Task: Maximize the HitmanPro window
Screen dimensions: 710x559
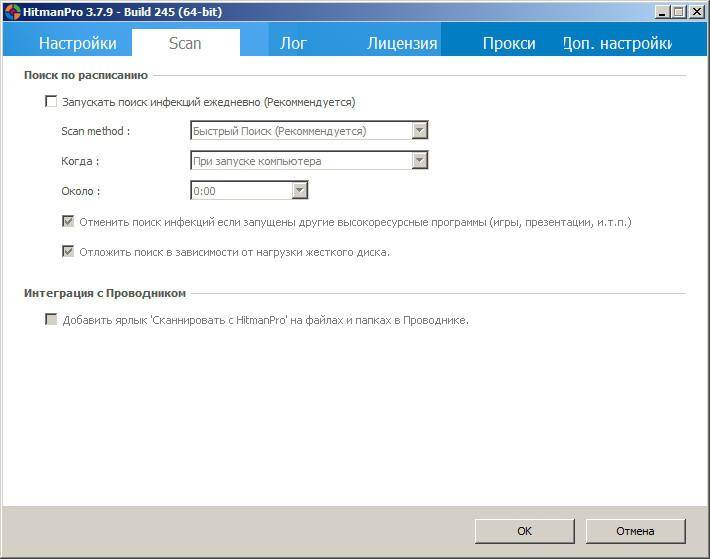Action: pos(679,12)
